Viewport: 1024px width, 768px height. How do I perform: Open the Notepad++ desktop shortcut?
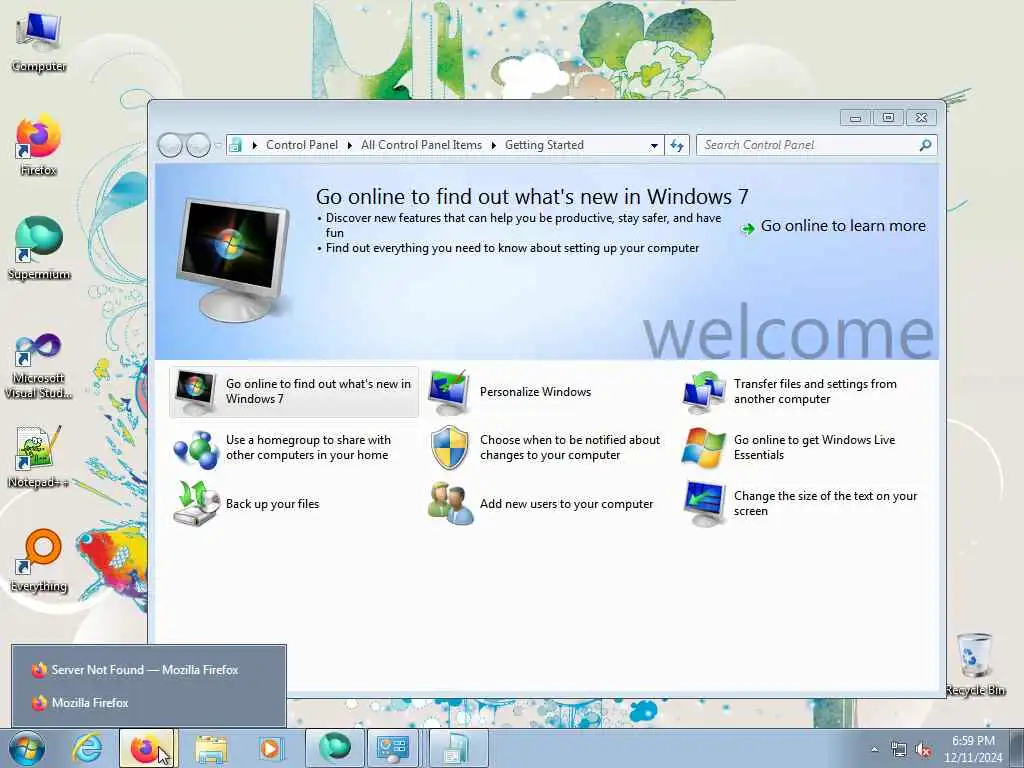click(39, 457)
